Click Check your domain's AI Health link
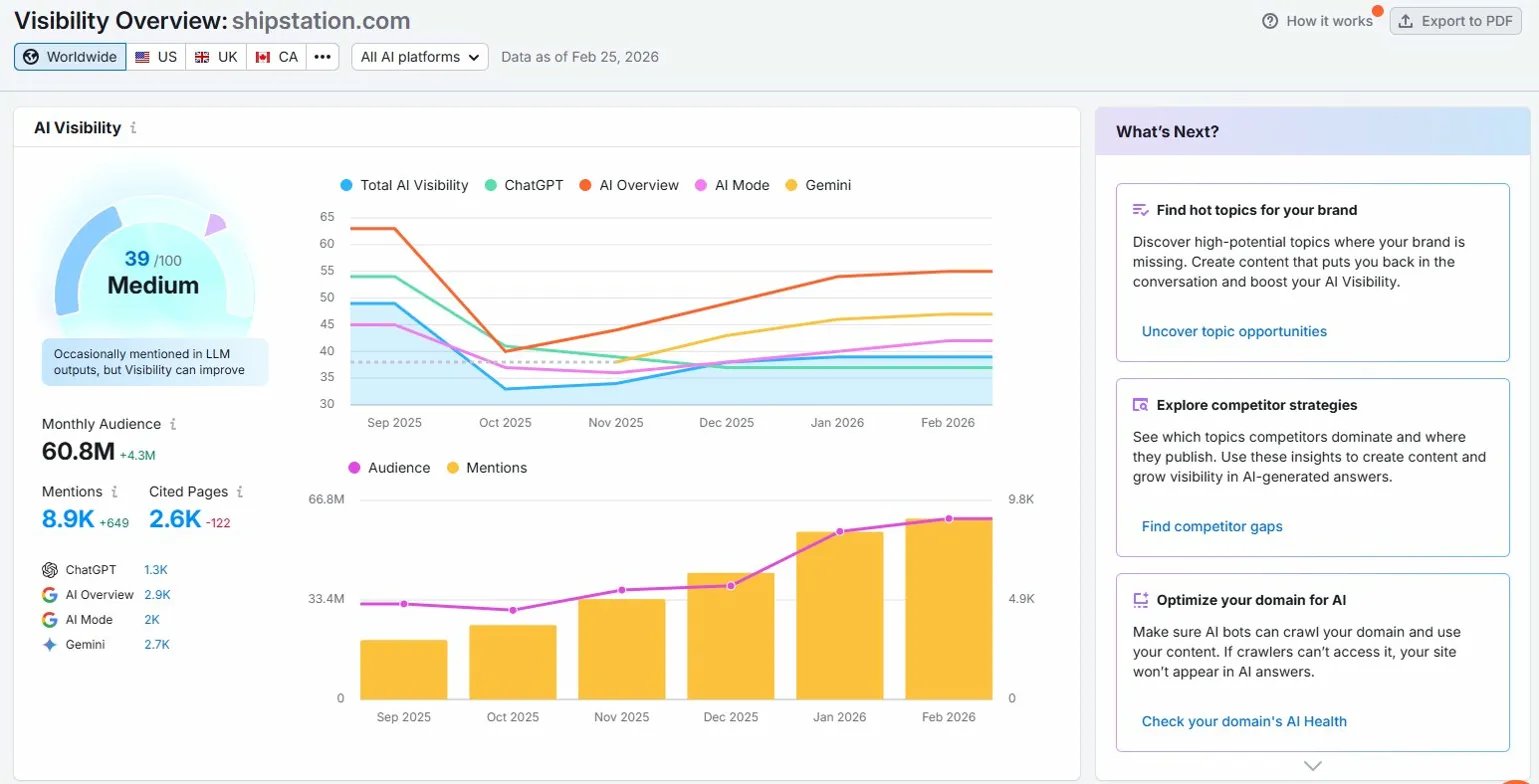Screen dimensions: 1539x784 click(1244, 721)
